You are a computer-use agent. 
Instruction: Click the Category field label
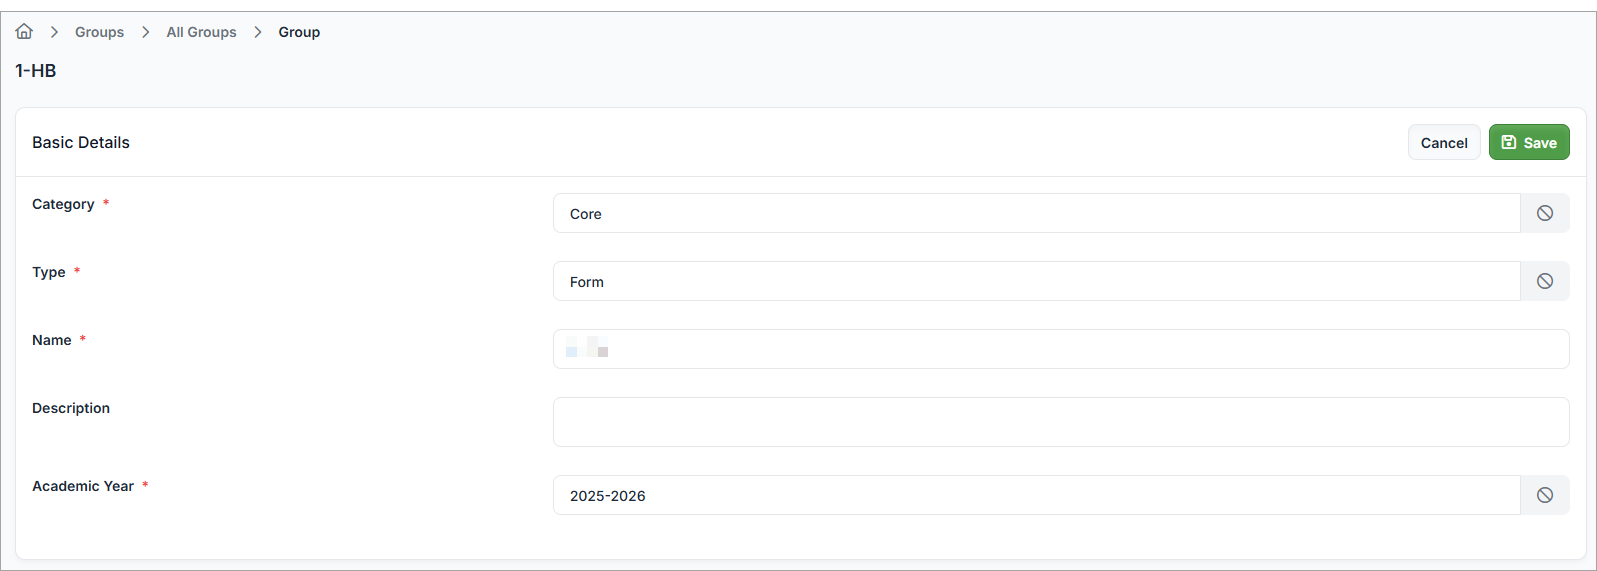(63, 204)
